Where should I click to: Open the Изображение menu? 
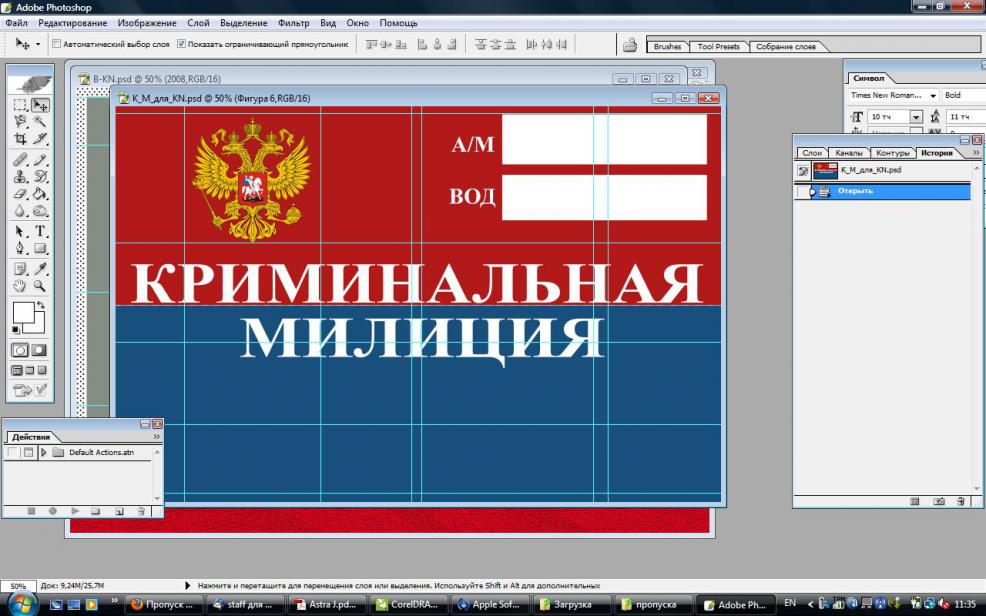[x=147, y=23]
